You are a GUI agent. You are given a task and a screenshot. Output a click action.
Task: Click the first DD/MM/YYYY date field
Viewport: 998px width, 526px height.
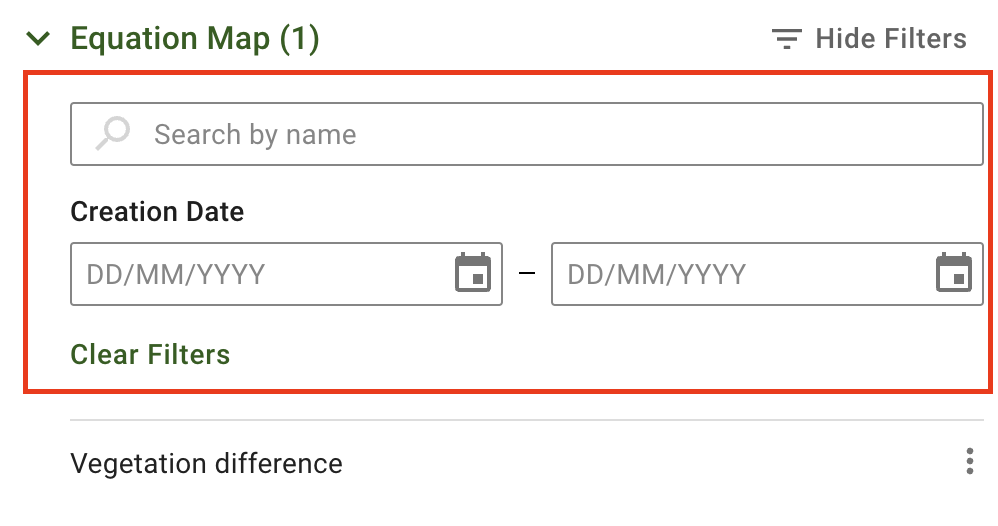(x=260, y=274)
